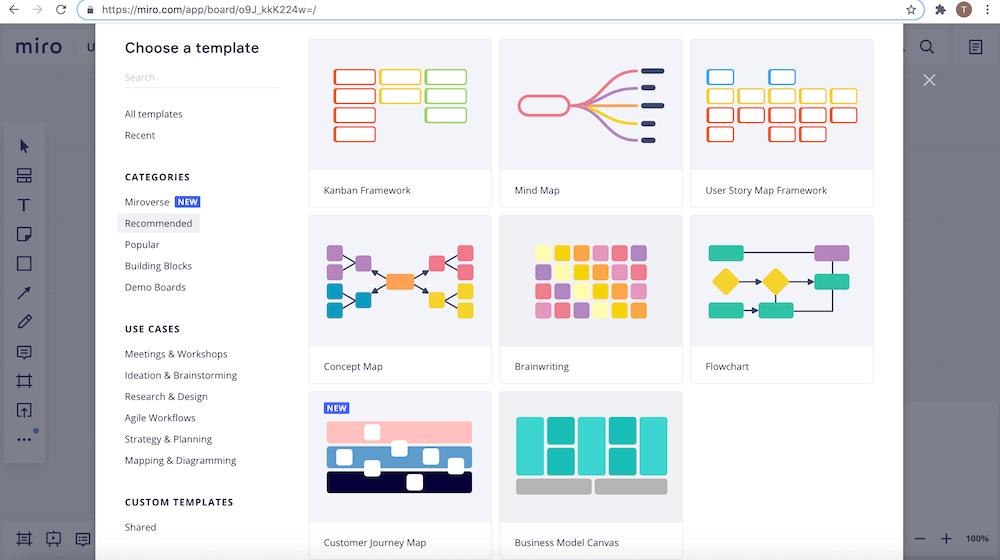1000x560 pixels.
Task: Open the Miroverse category
Action: point(147,202)
